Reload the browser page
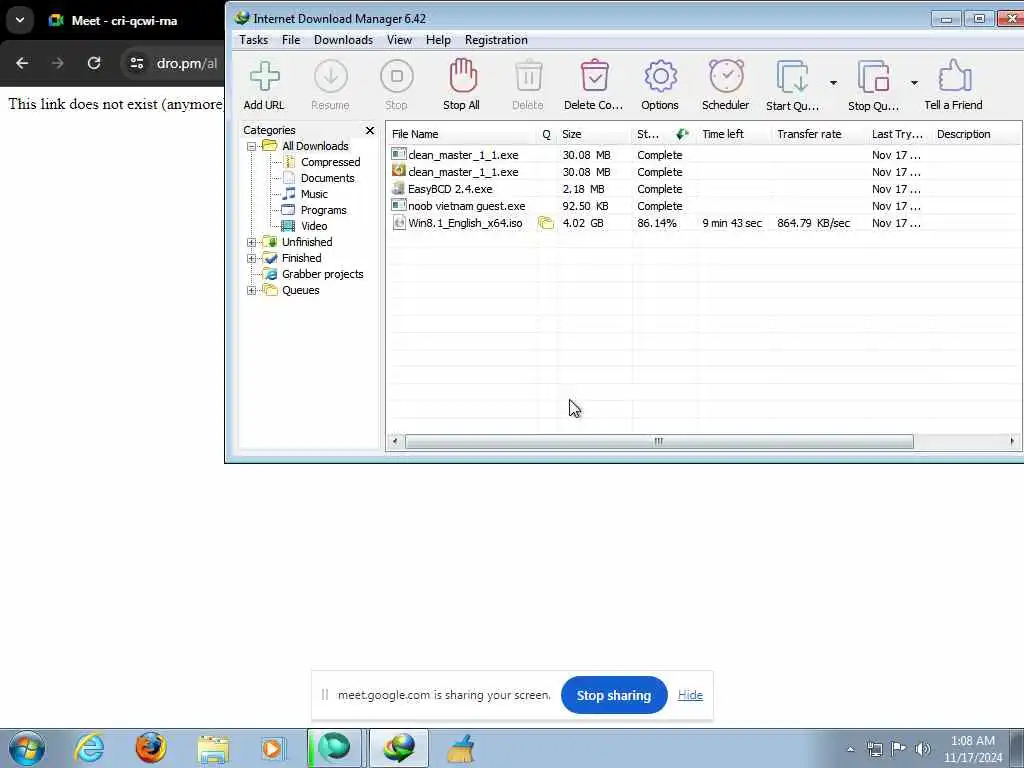 pyautogui.click(x=94, y=63)
